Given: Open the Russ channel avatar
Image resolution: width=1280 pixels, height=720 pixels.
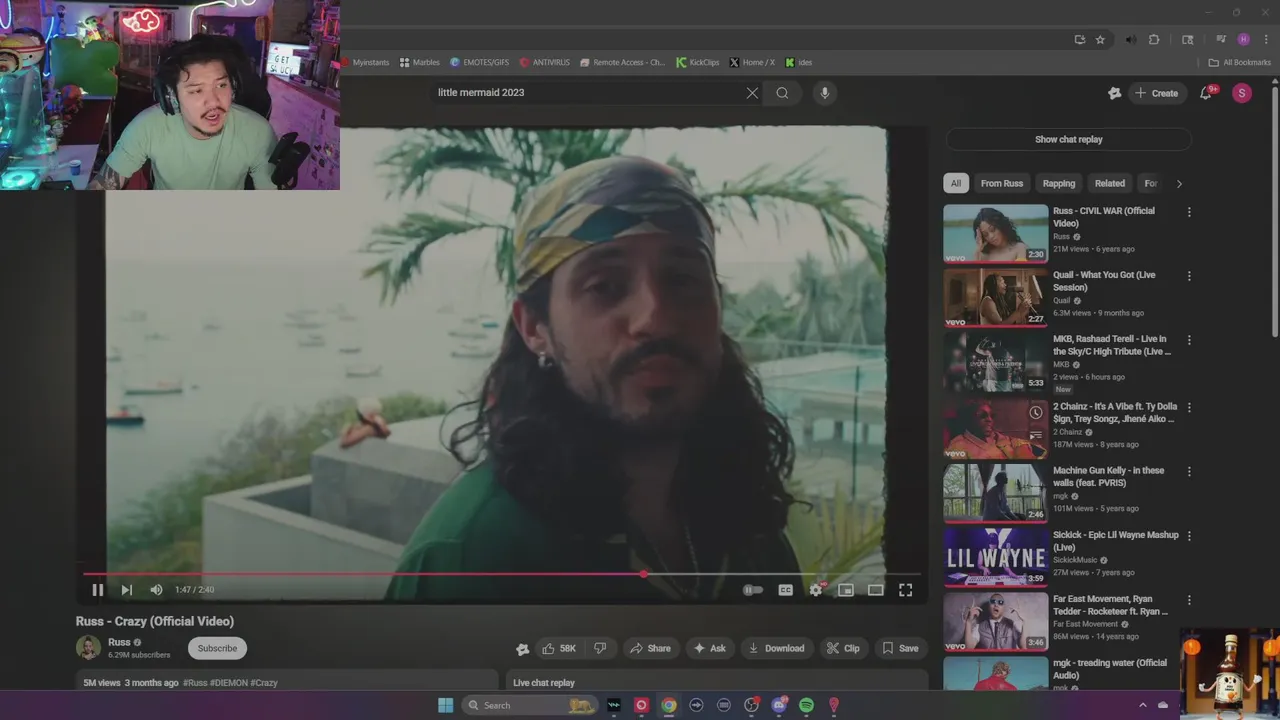Looking at the screenshot, I should point(88,648).
